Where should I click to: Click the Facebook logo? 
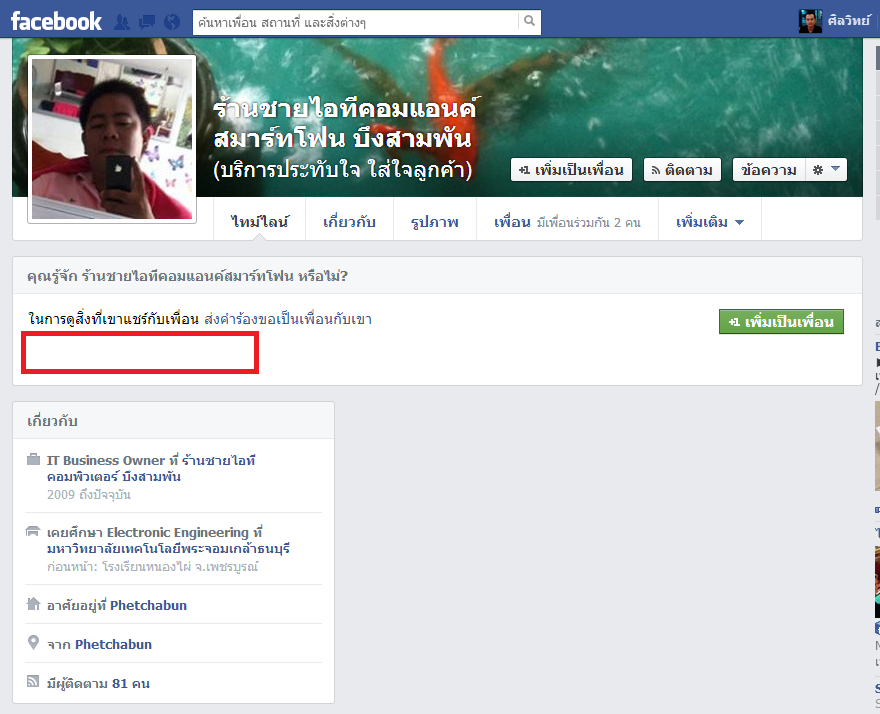click(x=56, y=22)
